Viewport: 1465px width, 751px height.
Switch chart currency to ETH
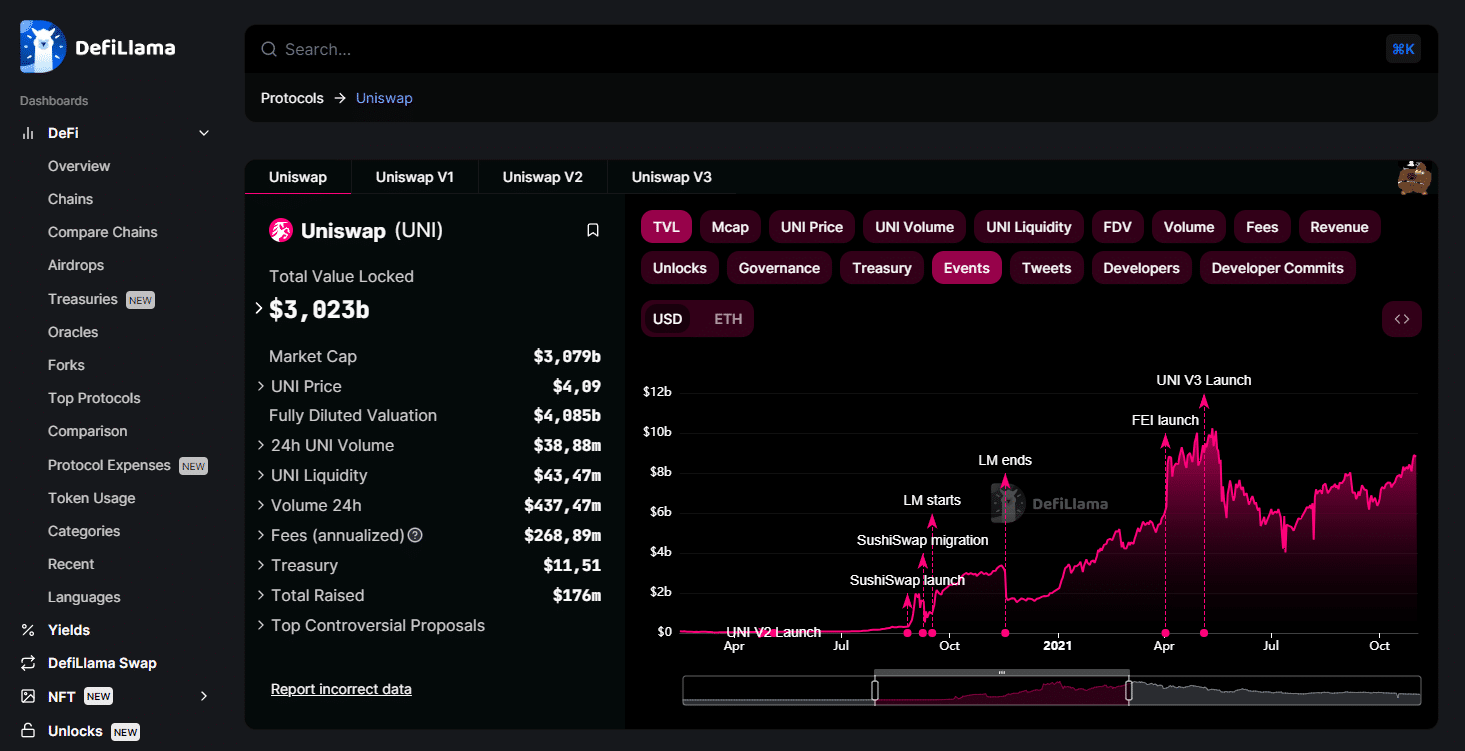coord(727,318)
